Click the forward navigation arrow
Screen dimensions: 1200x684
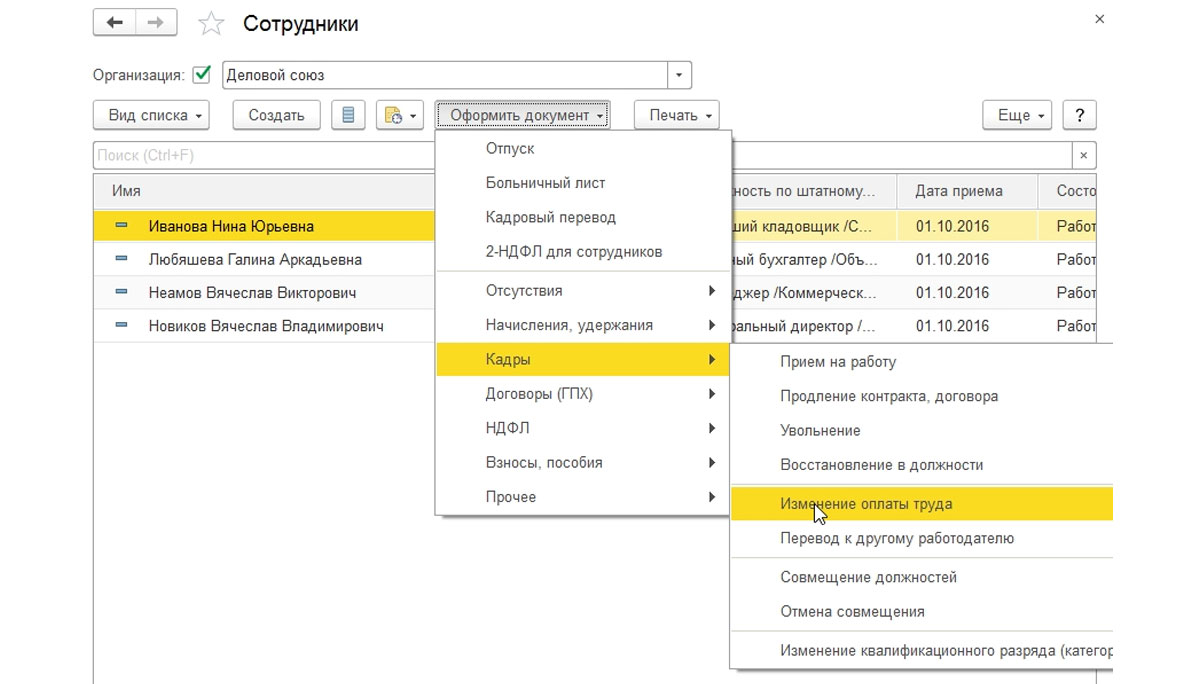[x=156, y=23]
